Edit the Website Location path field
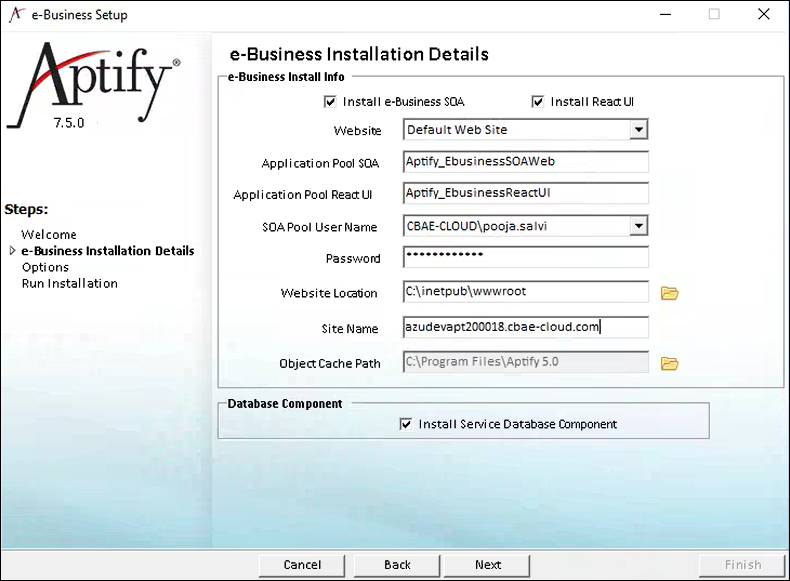 525,292
